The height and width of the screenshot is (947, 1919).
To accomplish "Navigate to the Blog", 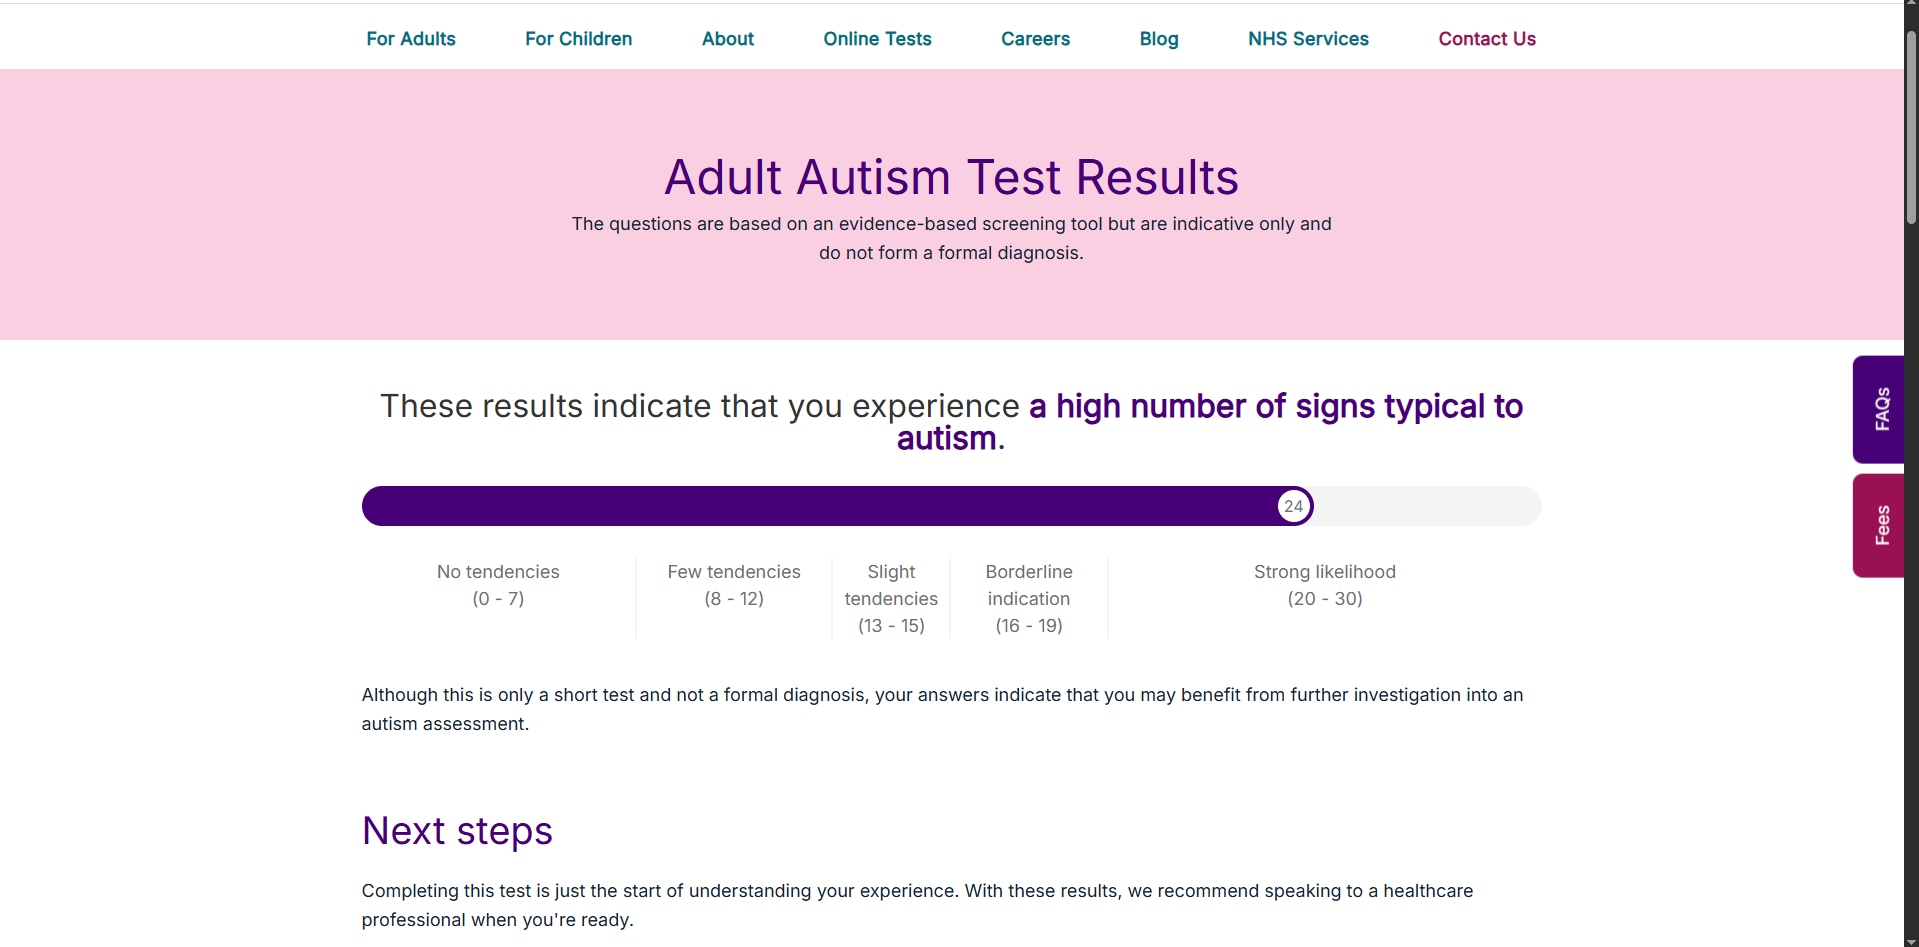I will coord(1158,39).
